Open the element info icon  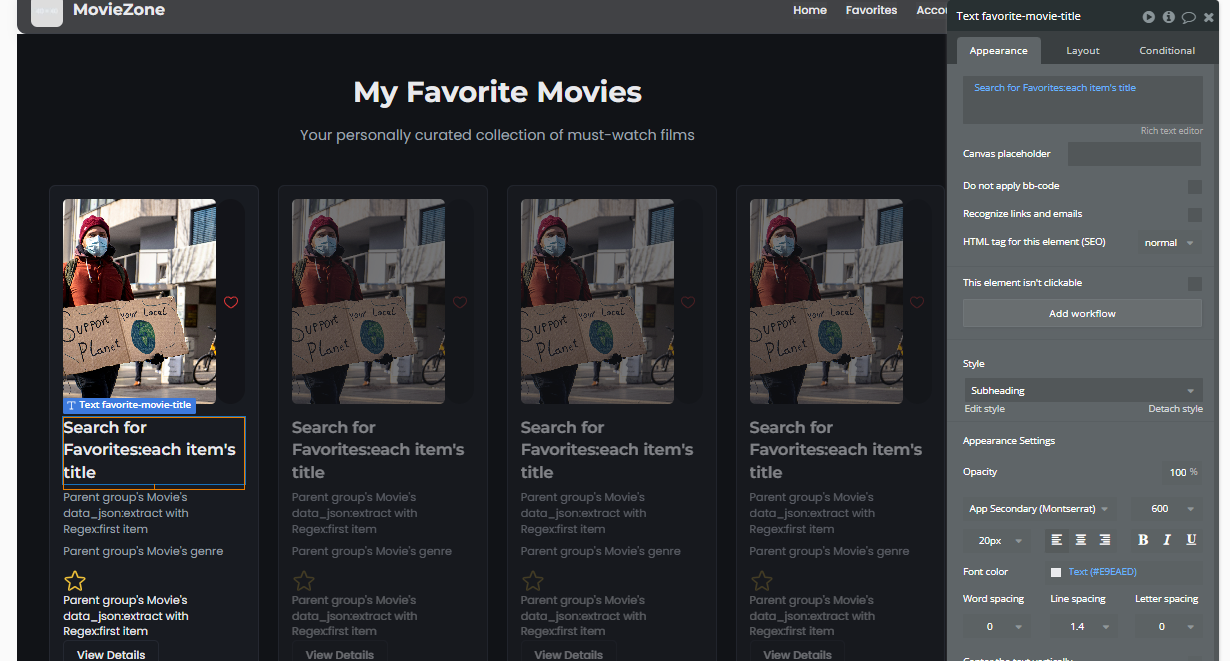coord(1168,17)
